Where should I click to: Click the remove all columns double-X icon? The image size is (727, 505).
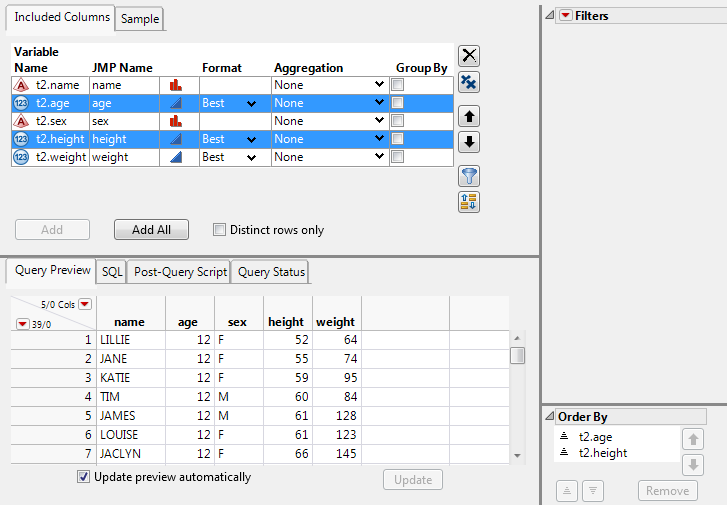point(468,82)
